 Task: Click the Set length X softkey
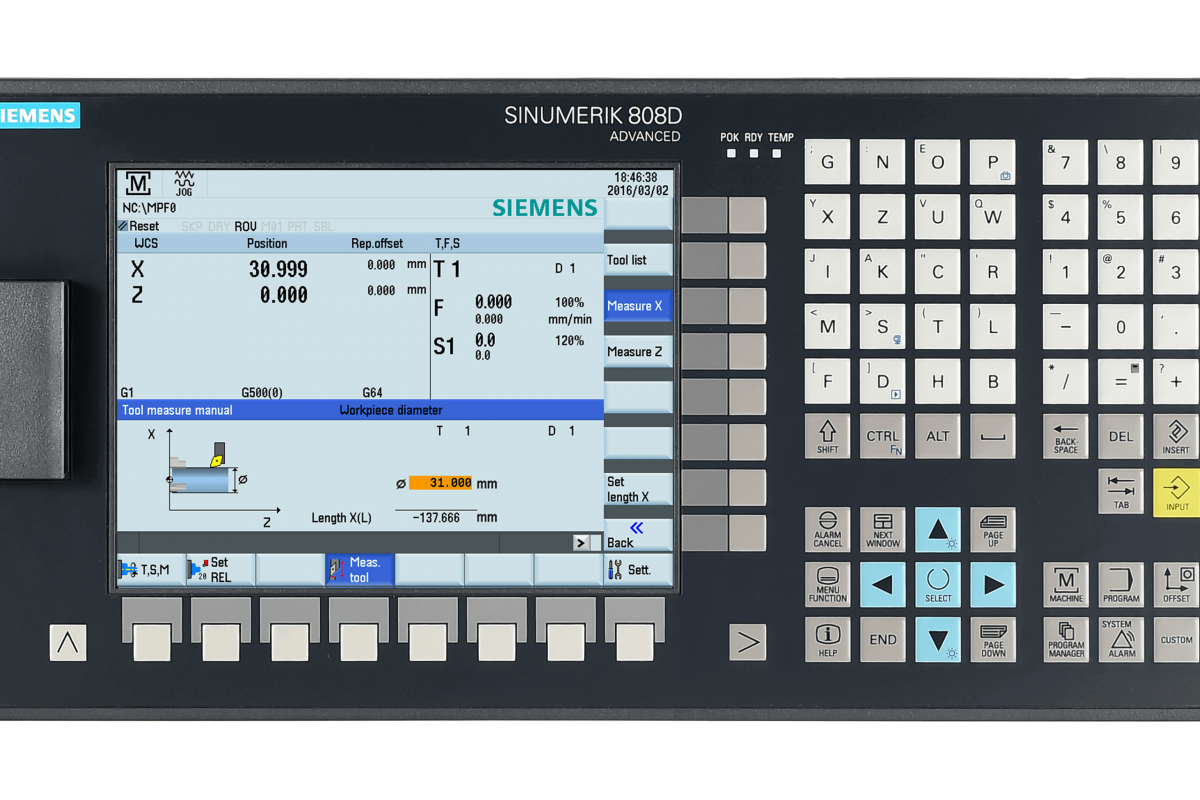click(637, 489)
